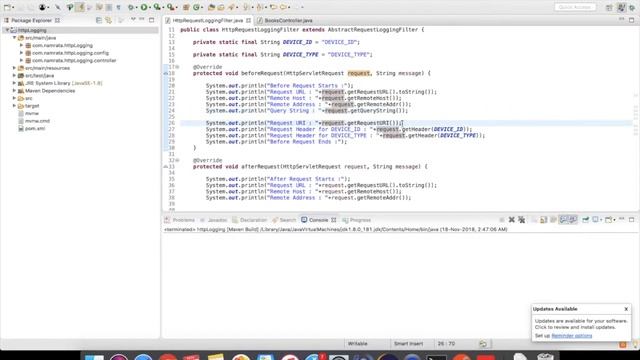Switch to the HttpRequestLoggingFilter.java tab
Viewport: 640px width, 360px height.
tap(207, 20)
